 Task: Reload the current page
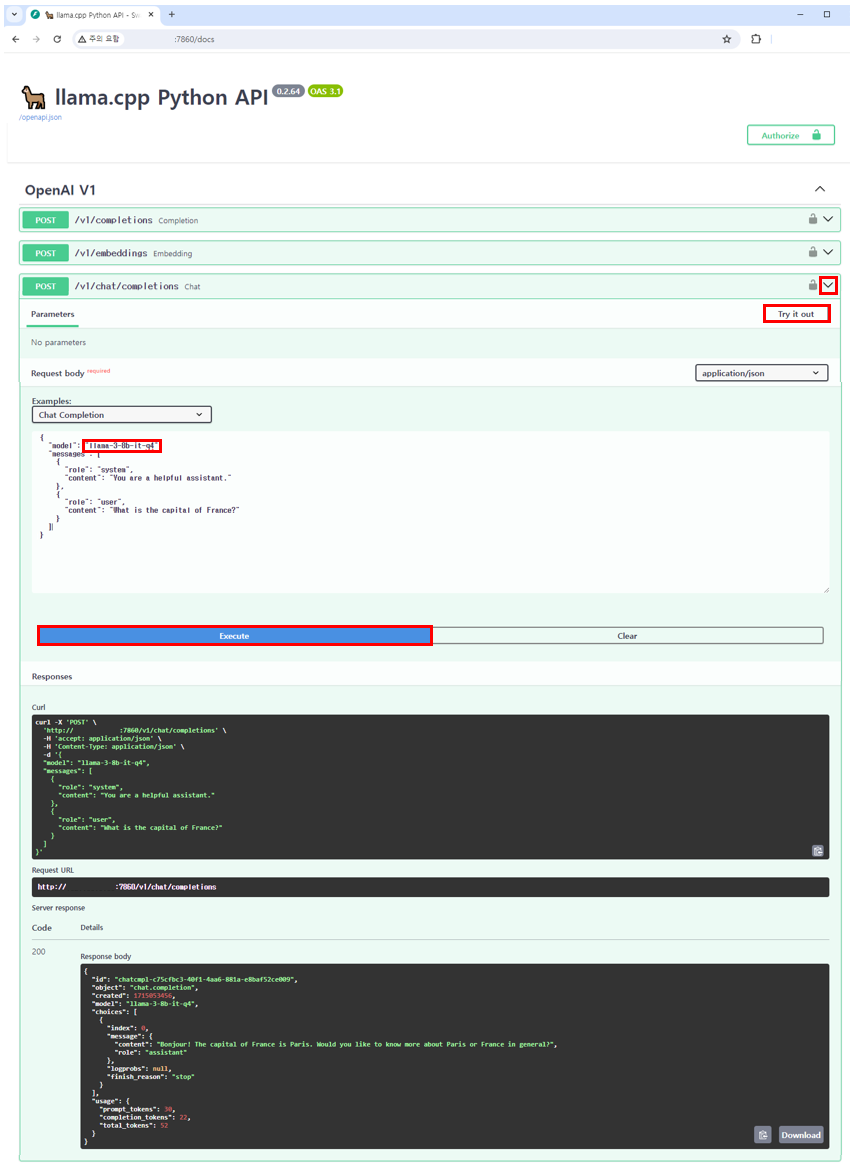[57, 39]
